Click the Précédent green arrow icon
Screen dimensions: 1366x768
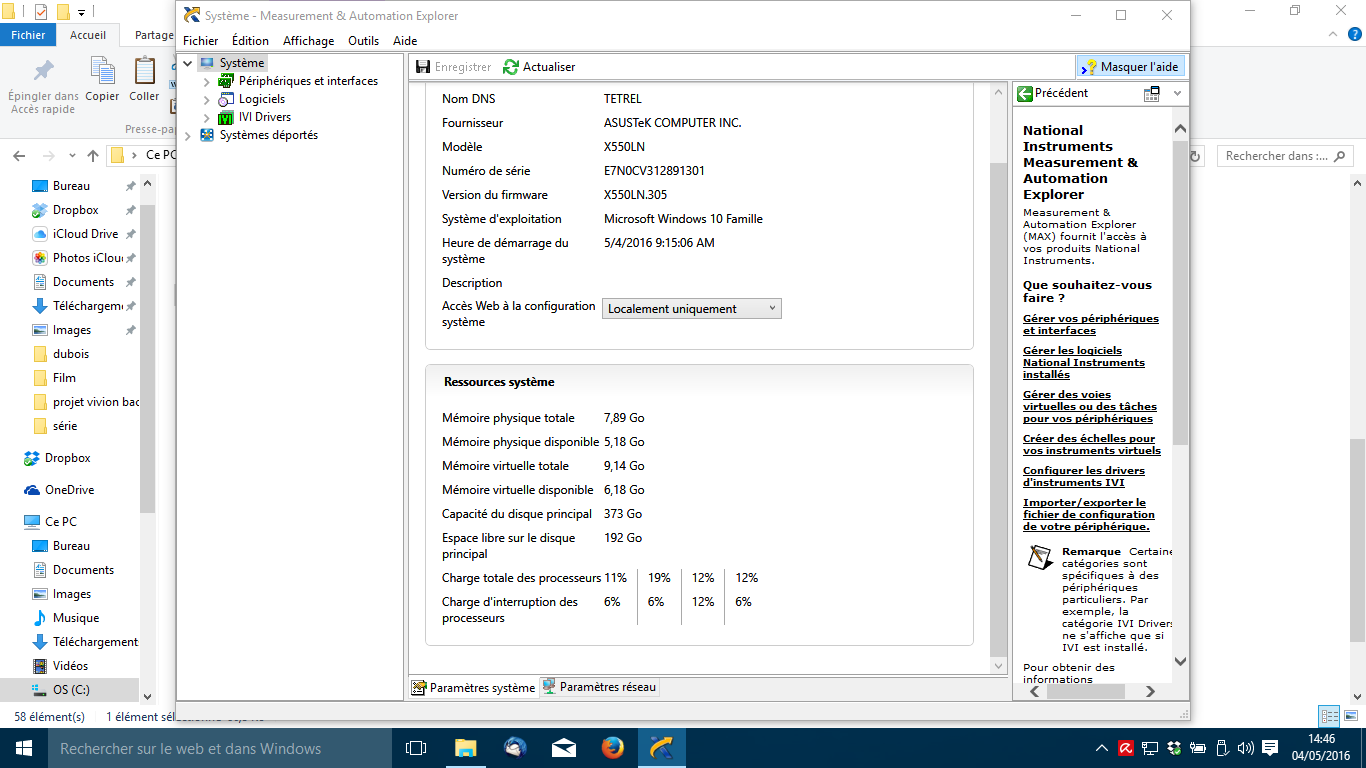pos(1025,93)
